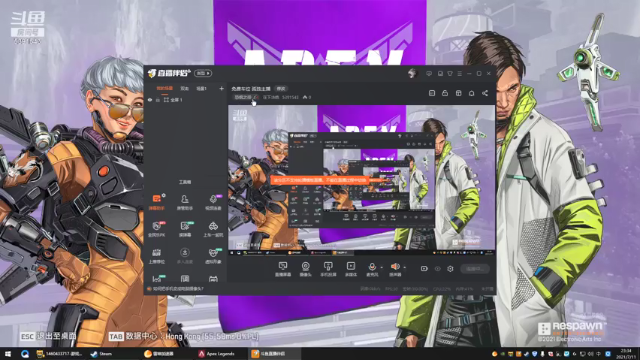
Task: Select the first scene tab (orange)
Action: point(164,89)
